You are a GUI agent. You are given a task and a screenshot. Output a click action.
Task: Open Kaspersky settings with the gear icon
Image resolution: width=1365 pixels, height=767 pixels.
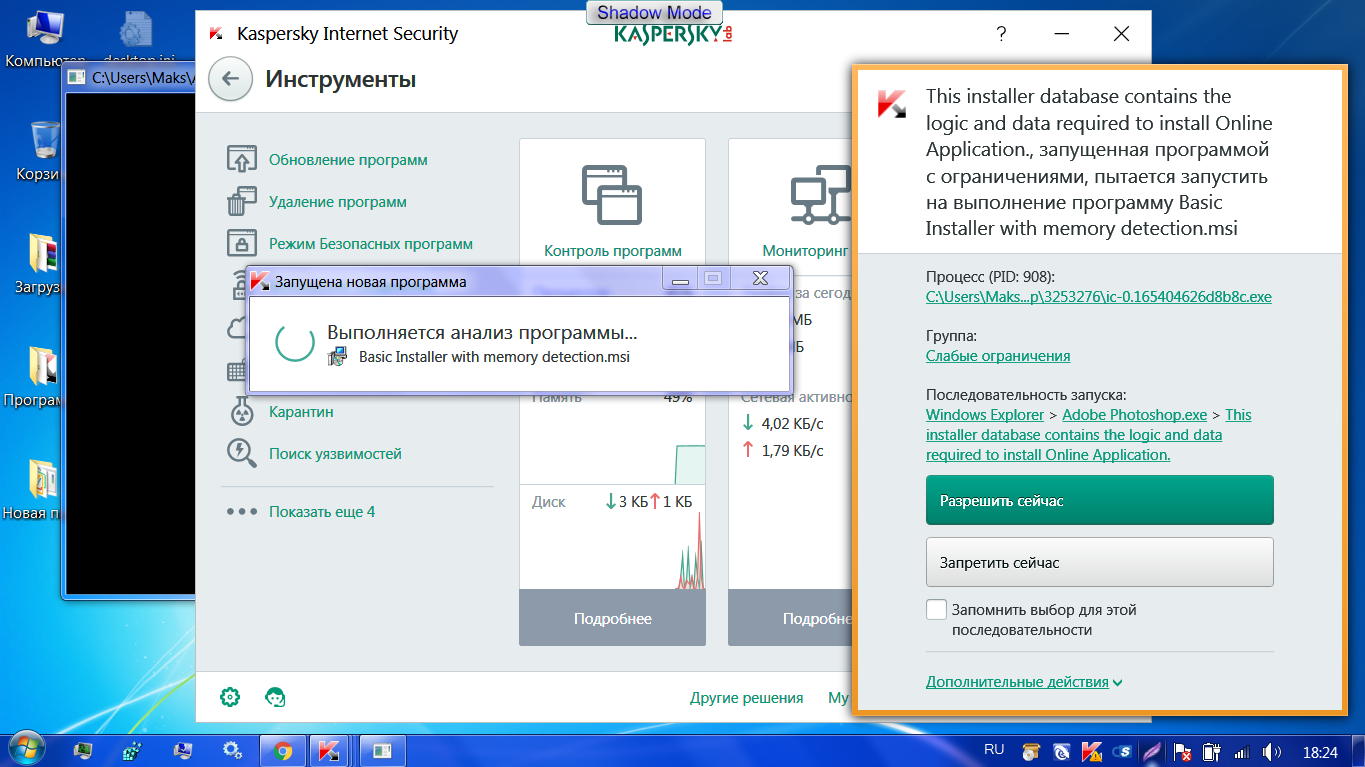tap(230, 696)
